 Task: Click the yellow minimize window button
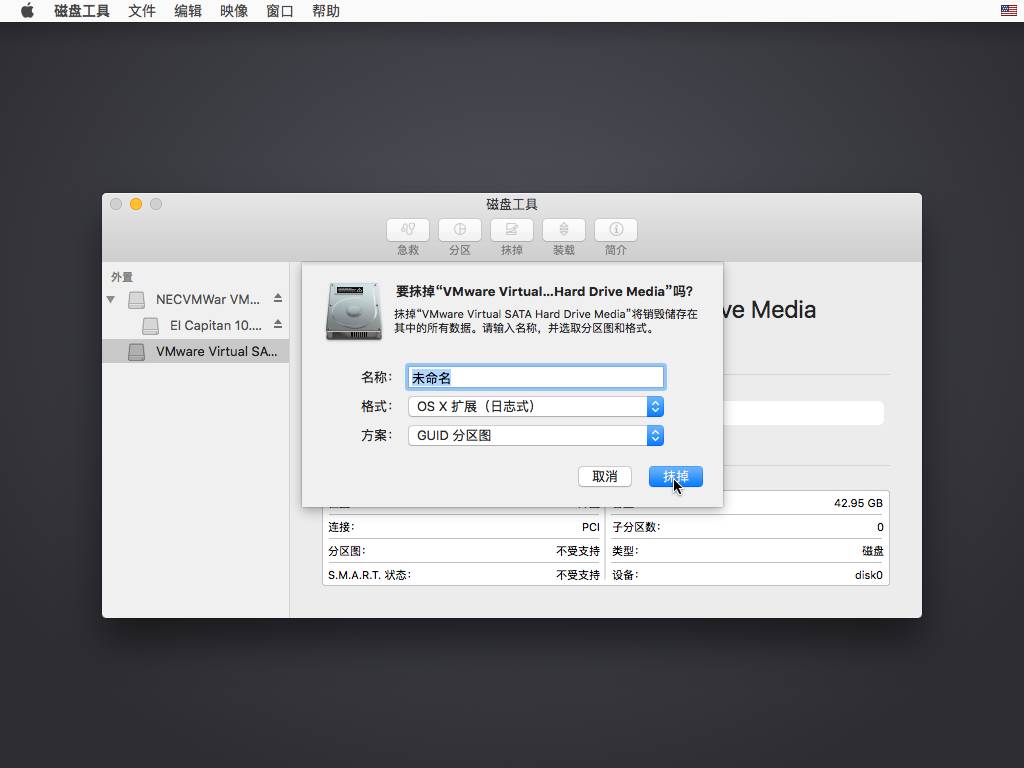[136, 204]
